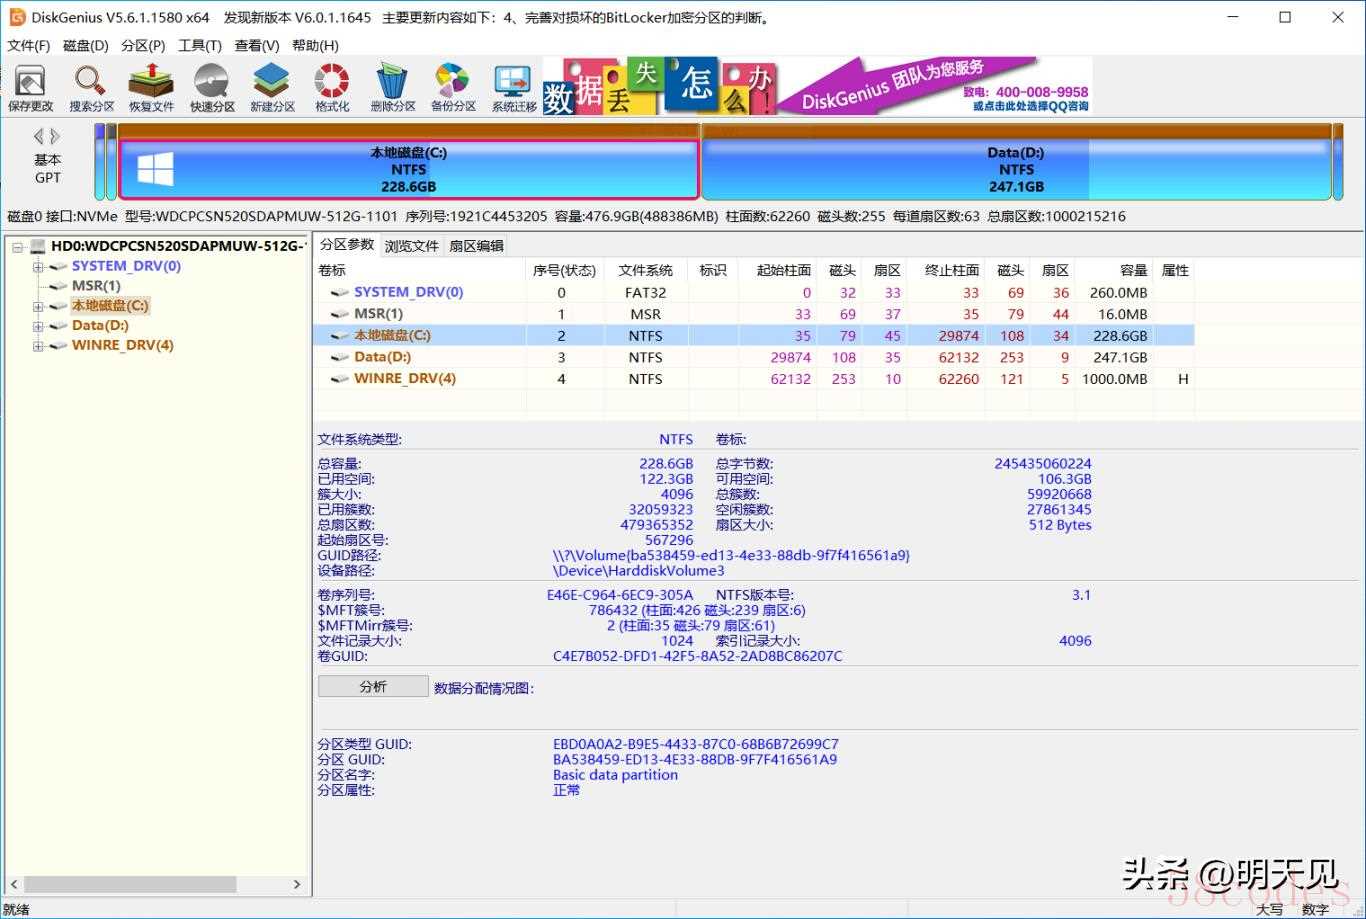The width and height of the screenshot is (1366, 919).
Task: Expand the WINRE_DRV(4) tree node
Action: point(38,345)
